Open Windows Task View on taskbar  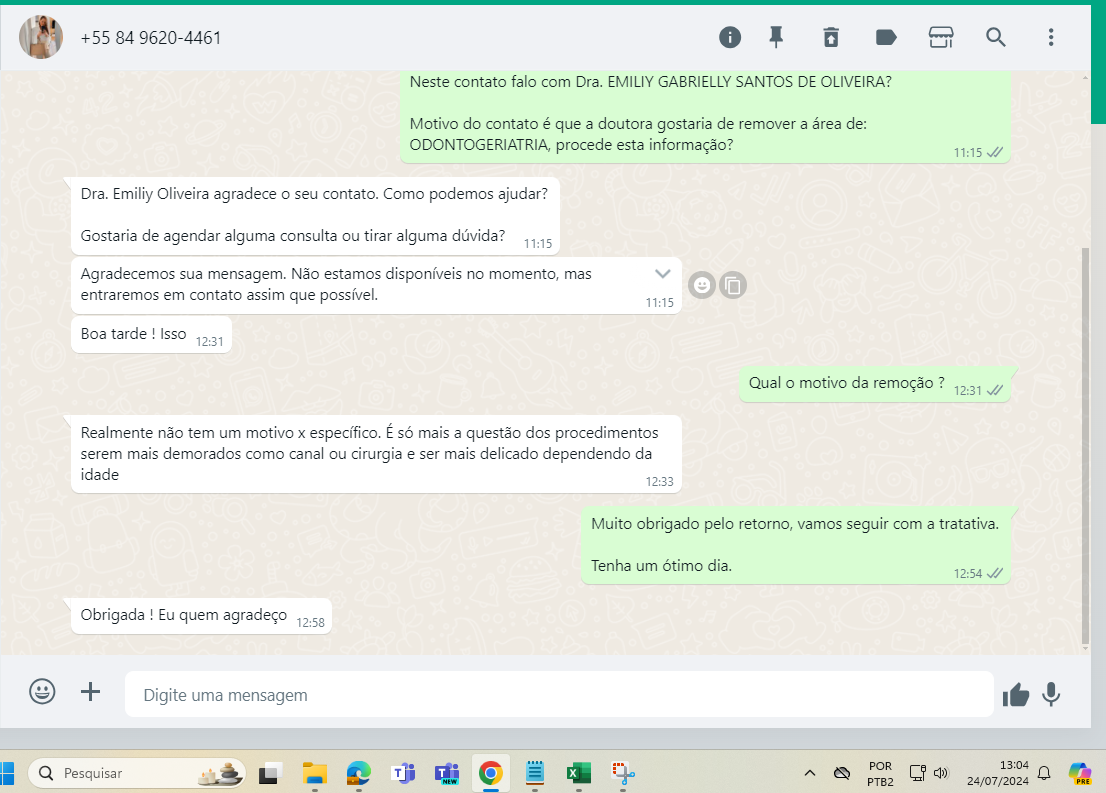[269, 773]
